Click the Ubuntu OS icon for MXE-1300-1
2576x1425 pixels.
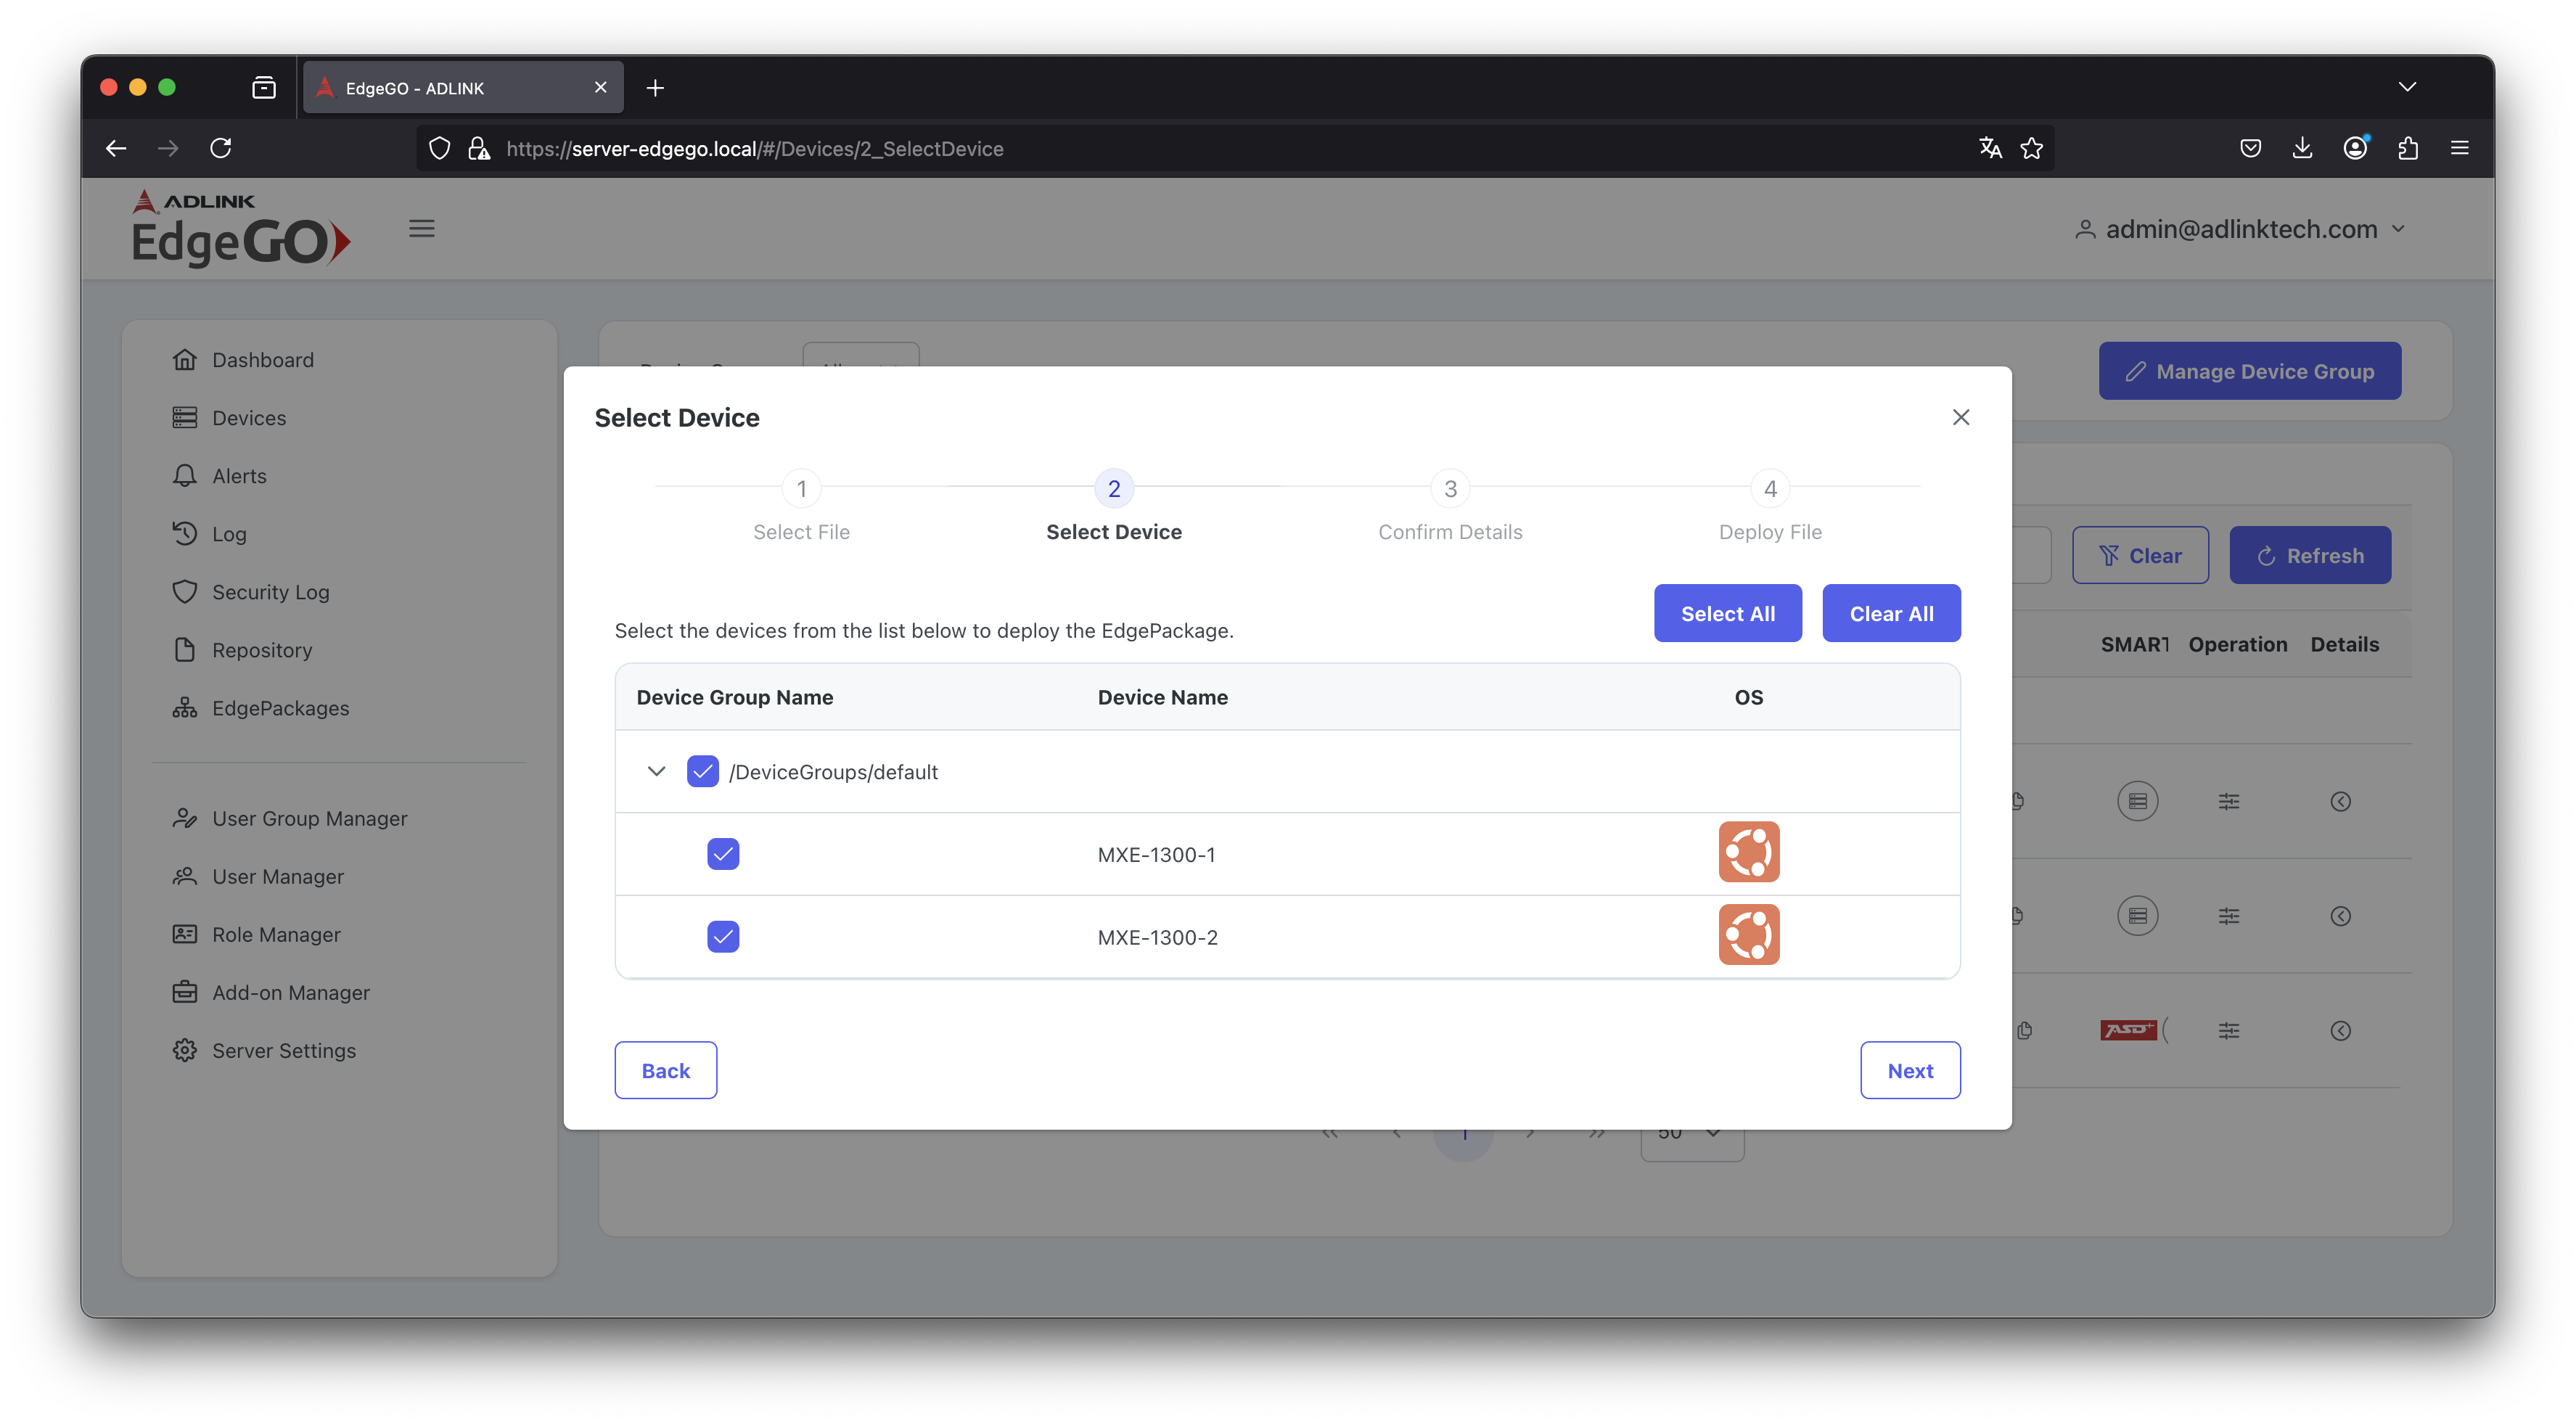[1748, 852]
